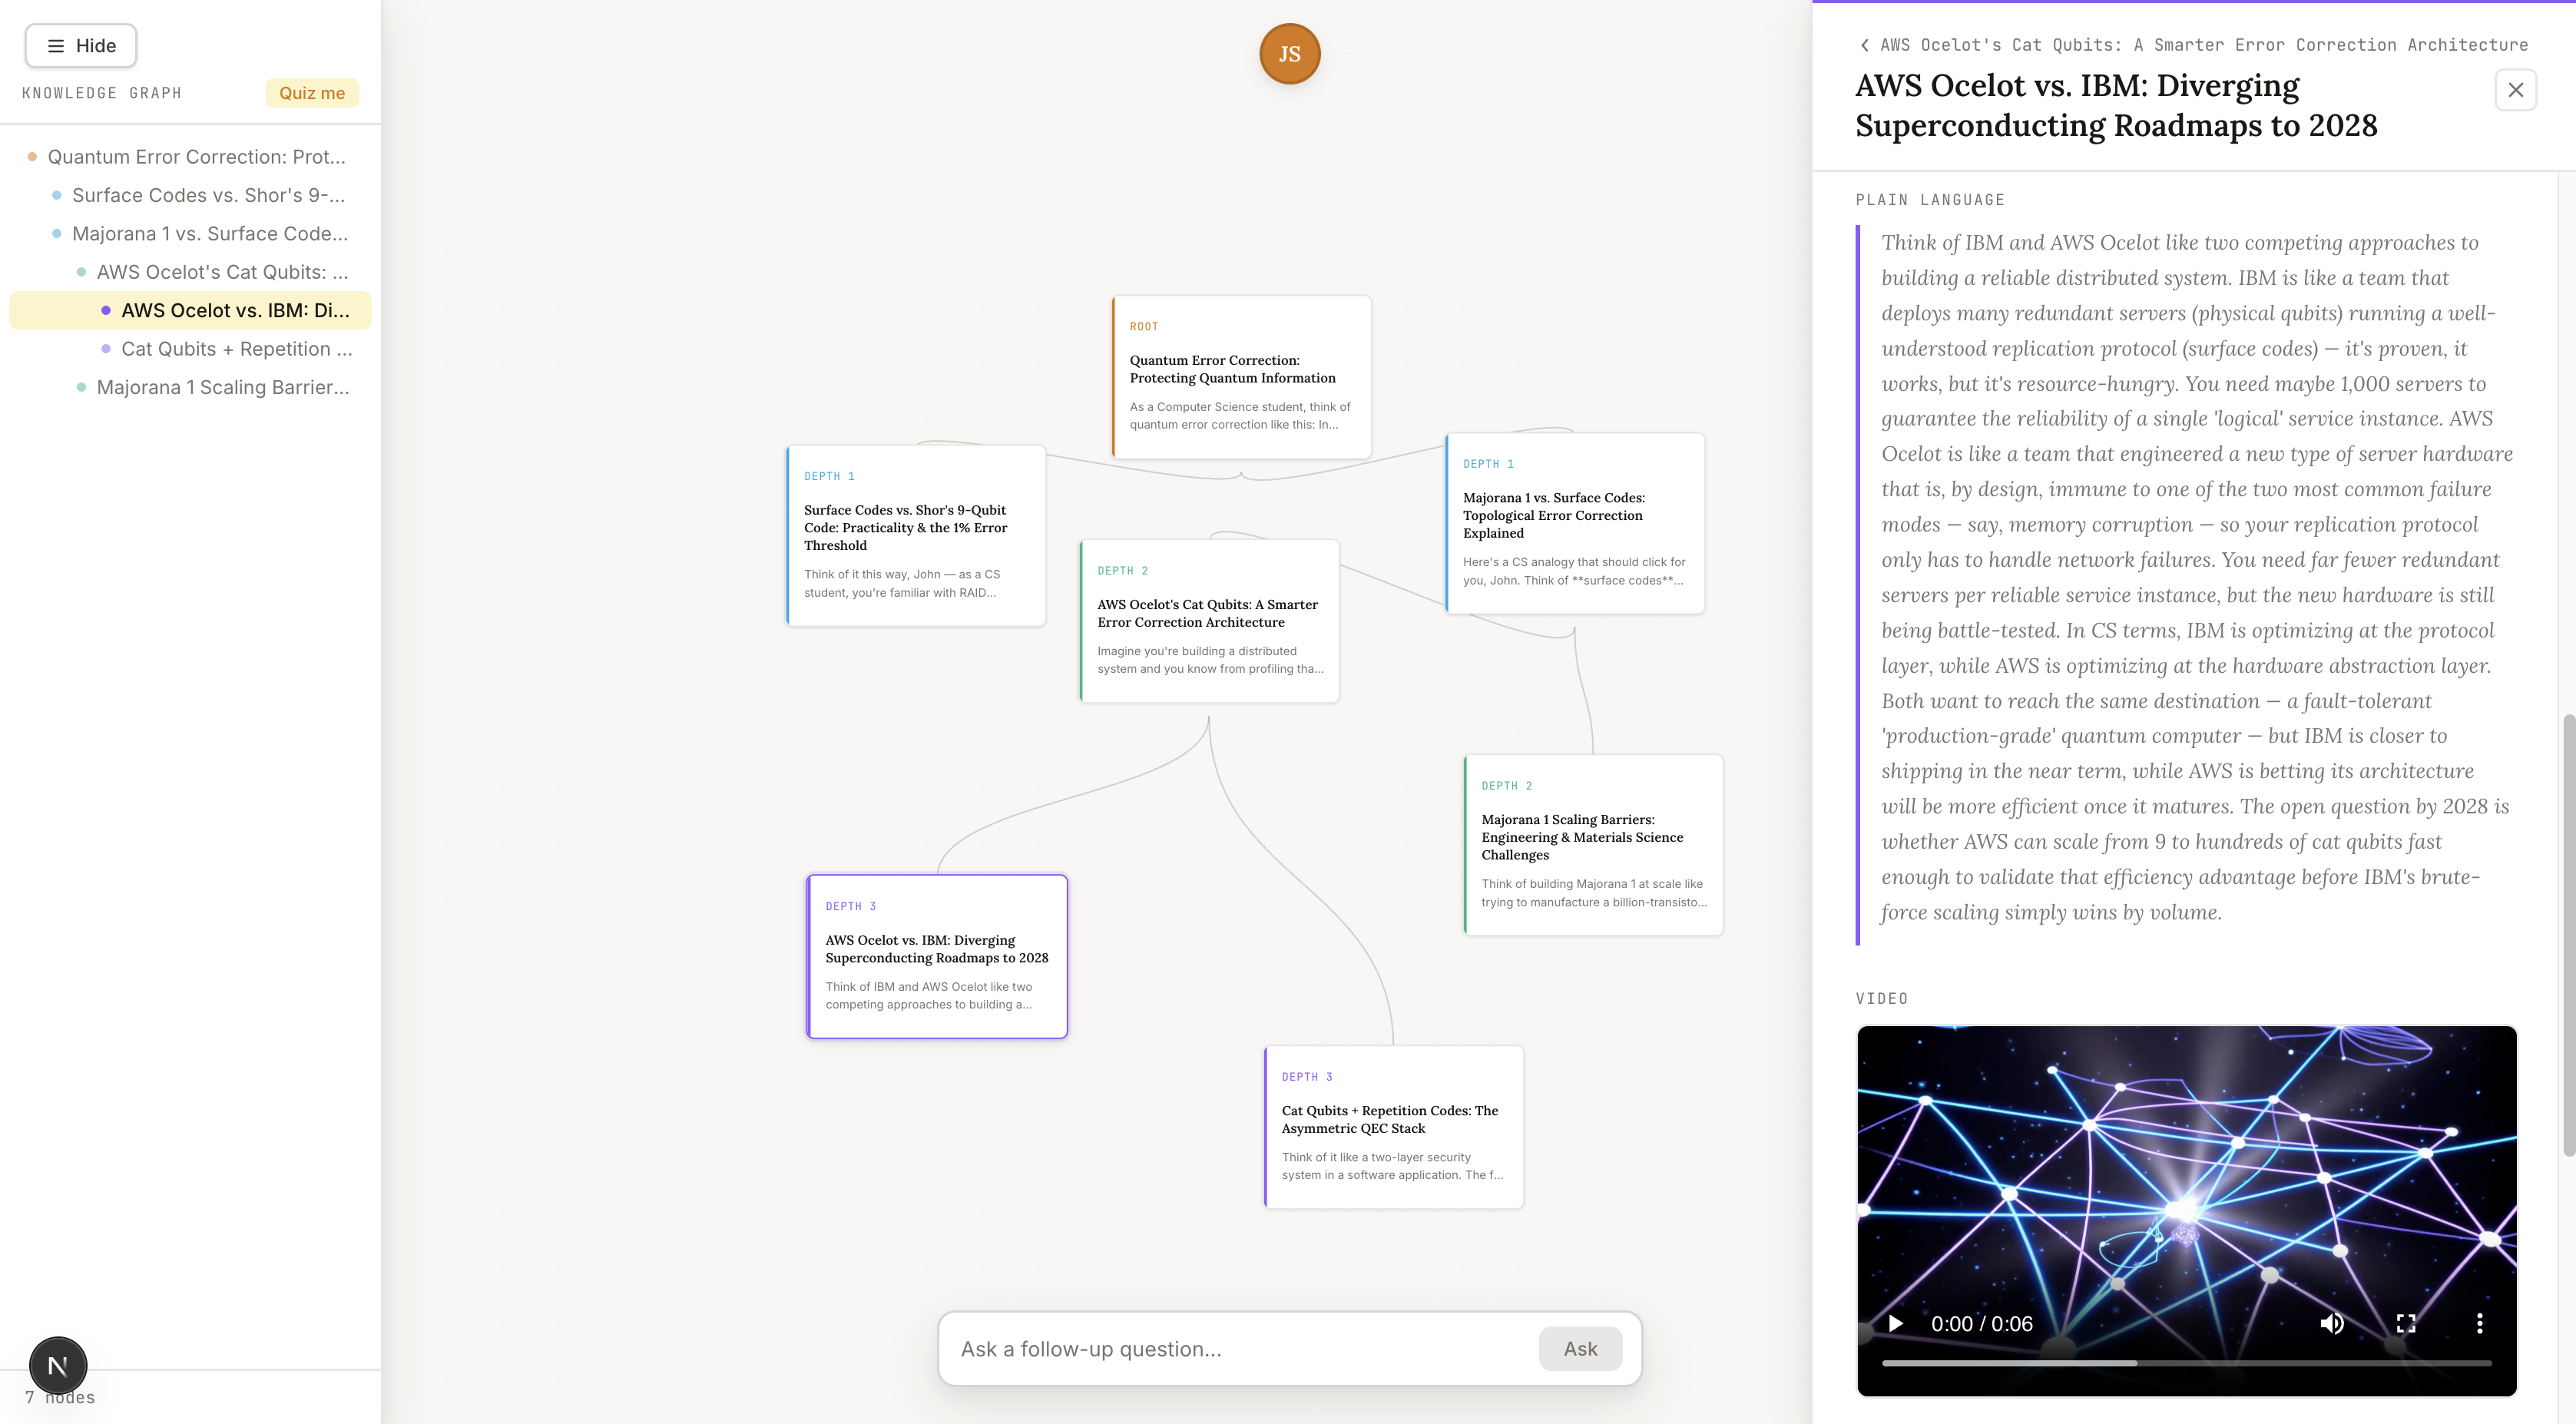Focus the follow-up question input field

1240,1349
